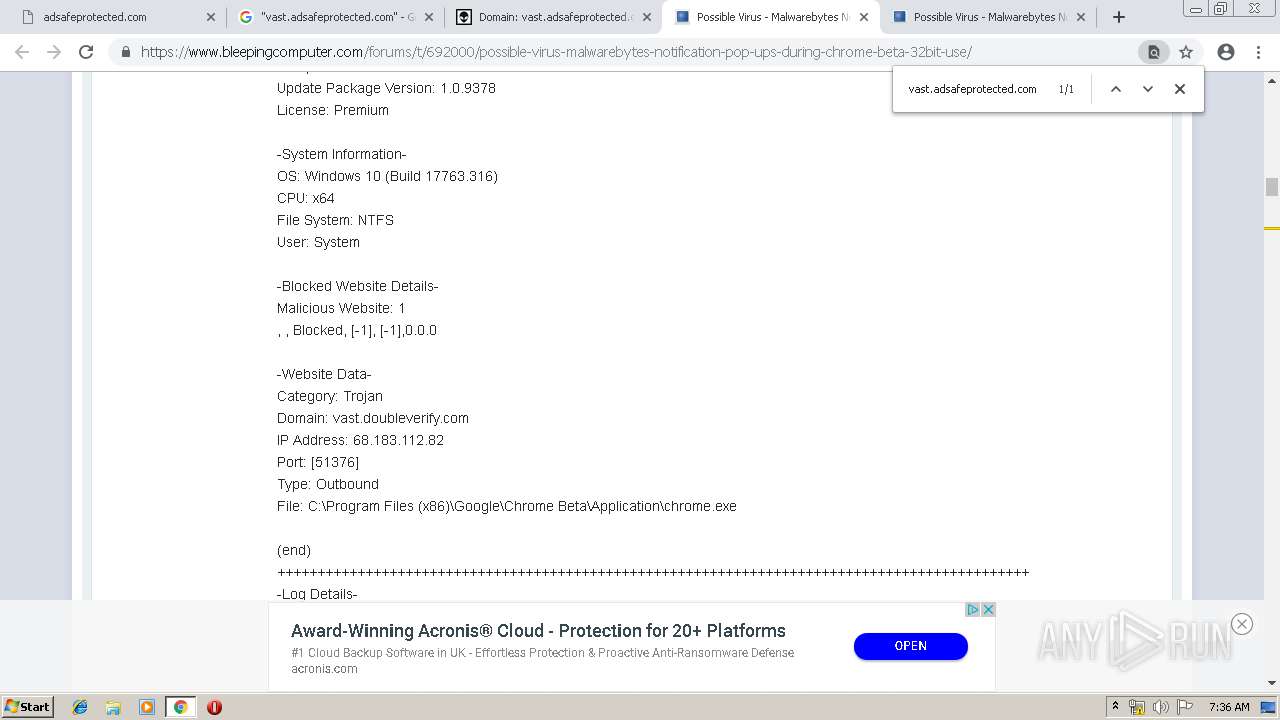Select the Category: Trojan line
1280x720 pixels.
coord(330,396)
